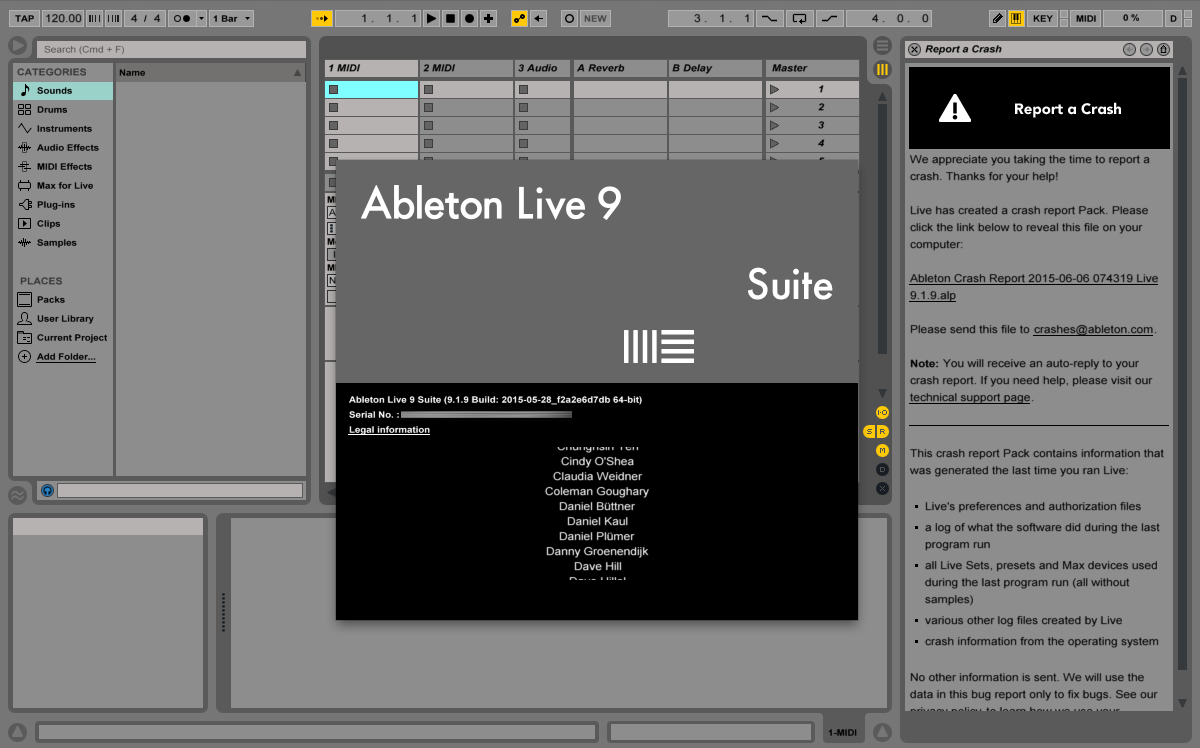Screen dimensions: 1200x748
Task: Open the technical support page link
Action: tap(969, 398)
